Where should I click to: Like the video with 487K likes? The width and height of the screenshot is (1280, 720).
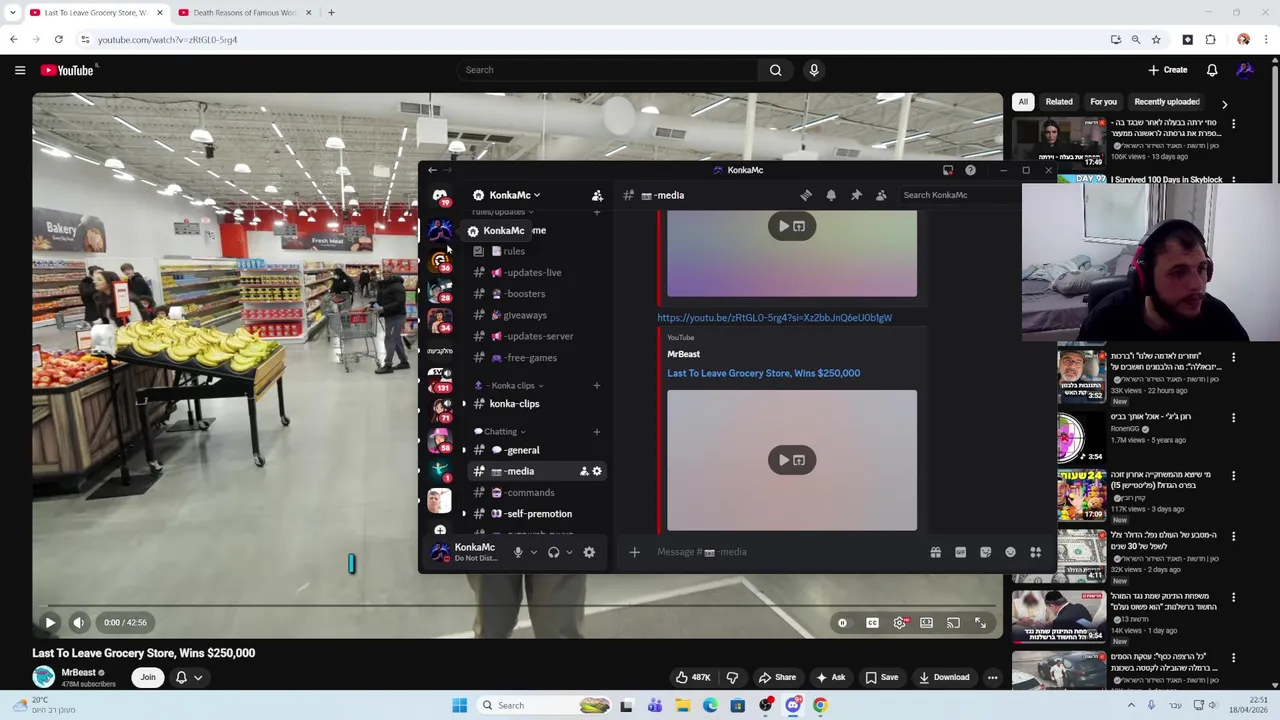click(x=693, y=677)
